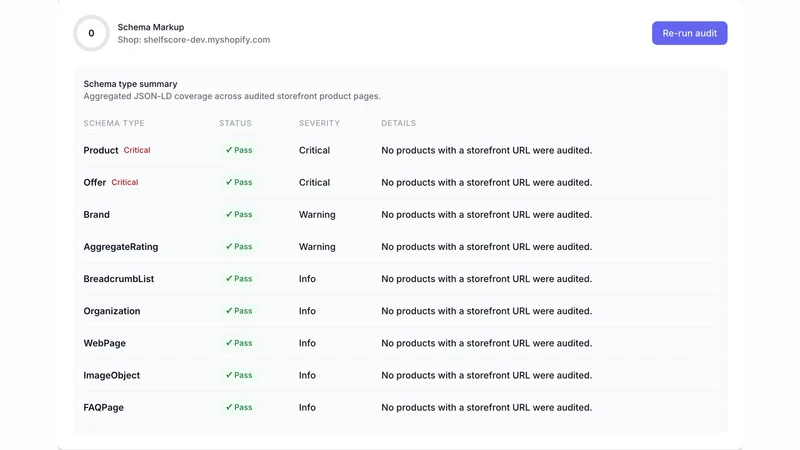
Task: Select the details text in WebPage row
Action: 487,343
